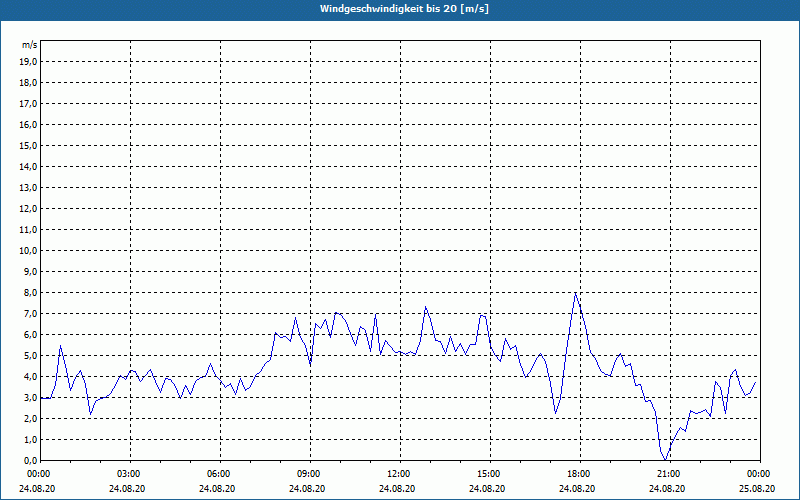800x500 pixels.
Task: Select the 9,0 y-axis value
Action: pyautogui.click(x=31, y=271)
